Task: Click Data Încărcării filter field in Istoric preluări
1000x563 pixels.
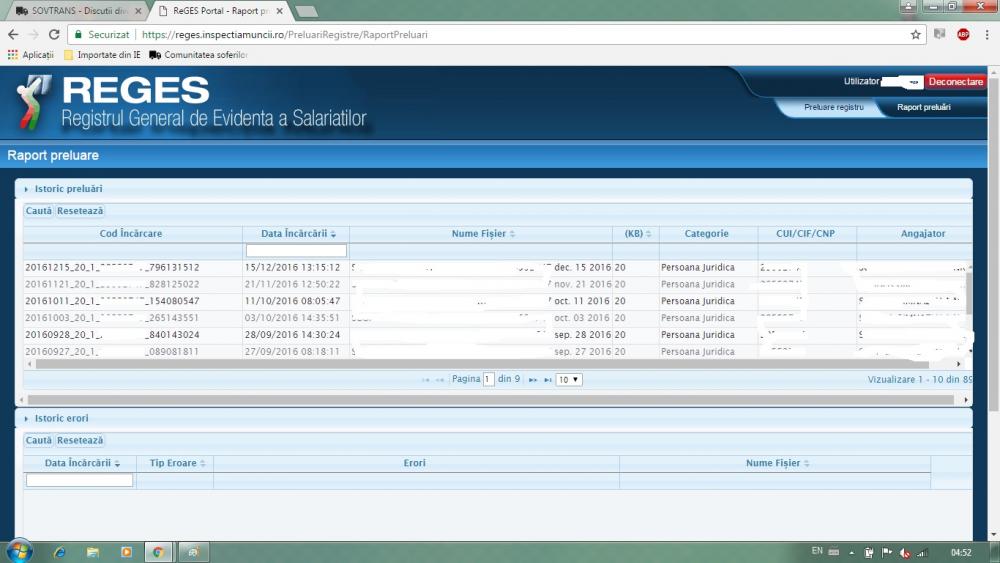Action: tap(296, 250)
